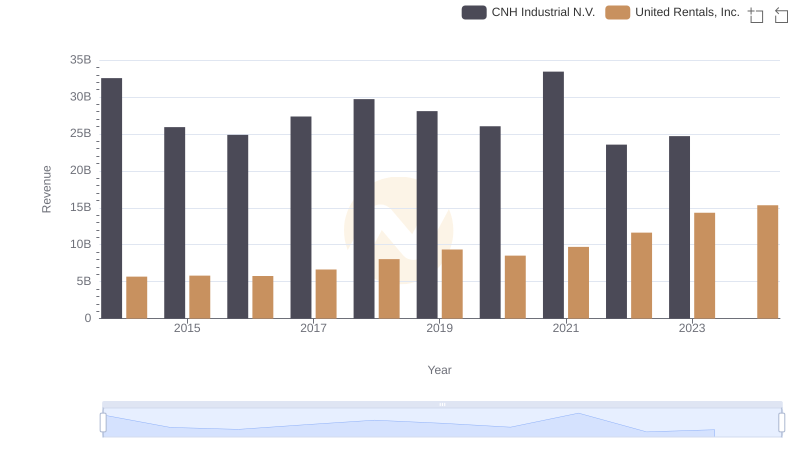Click the x-axis label 2015
The height and width of the screenshot is (461, 800).
[187, 328]
